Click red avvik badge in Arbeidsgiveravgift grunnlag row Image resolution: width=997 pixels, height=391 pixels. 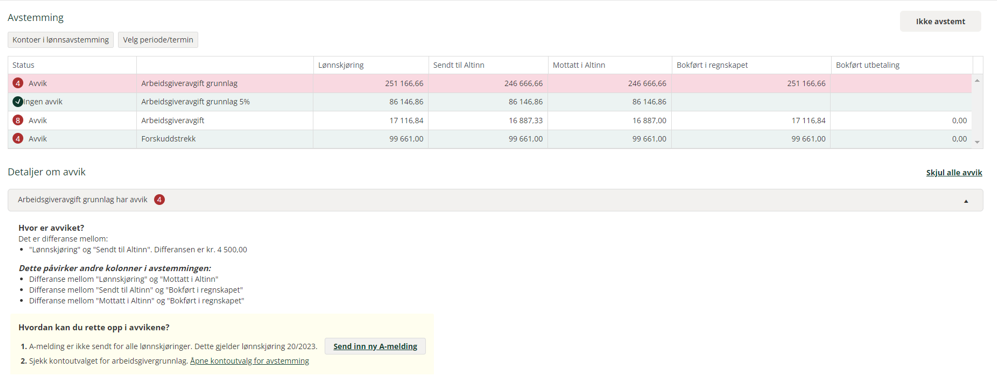(x=17, y=83)
